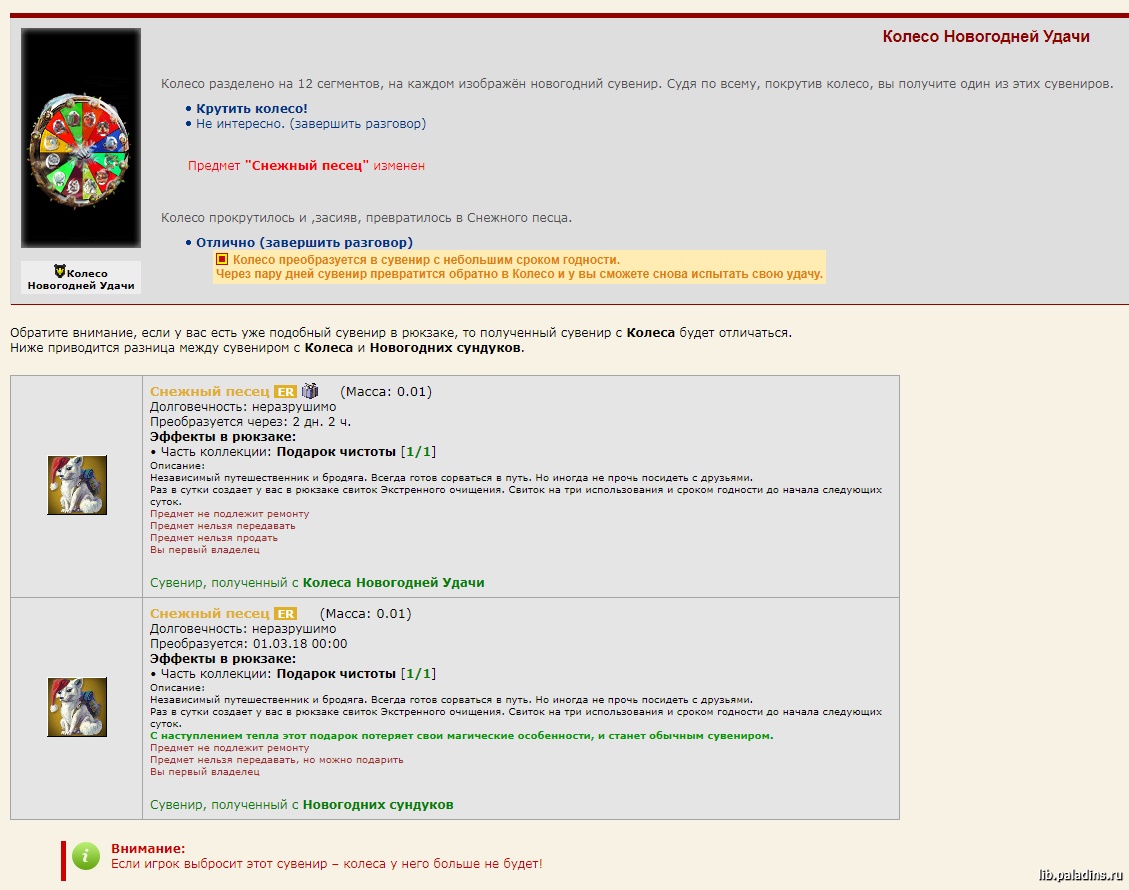The height and width of the screenshot is (890, 1129).
Task: Click the ER badge on the chest souvenir
Action: (x=286, y=614)
